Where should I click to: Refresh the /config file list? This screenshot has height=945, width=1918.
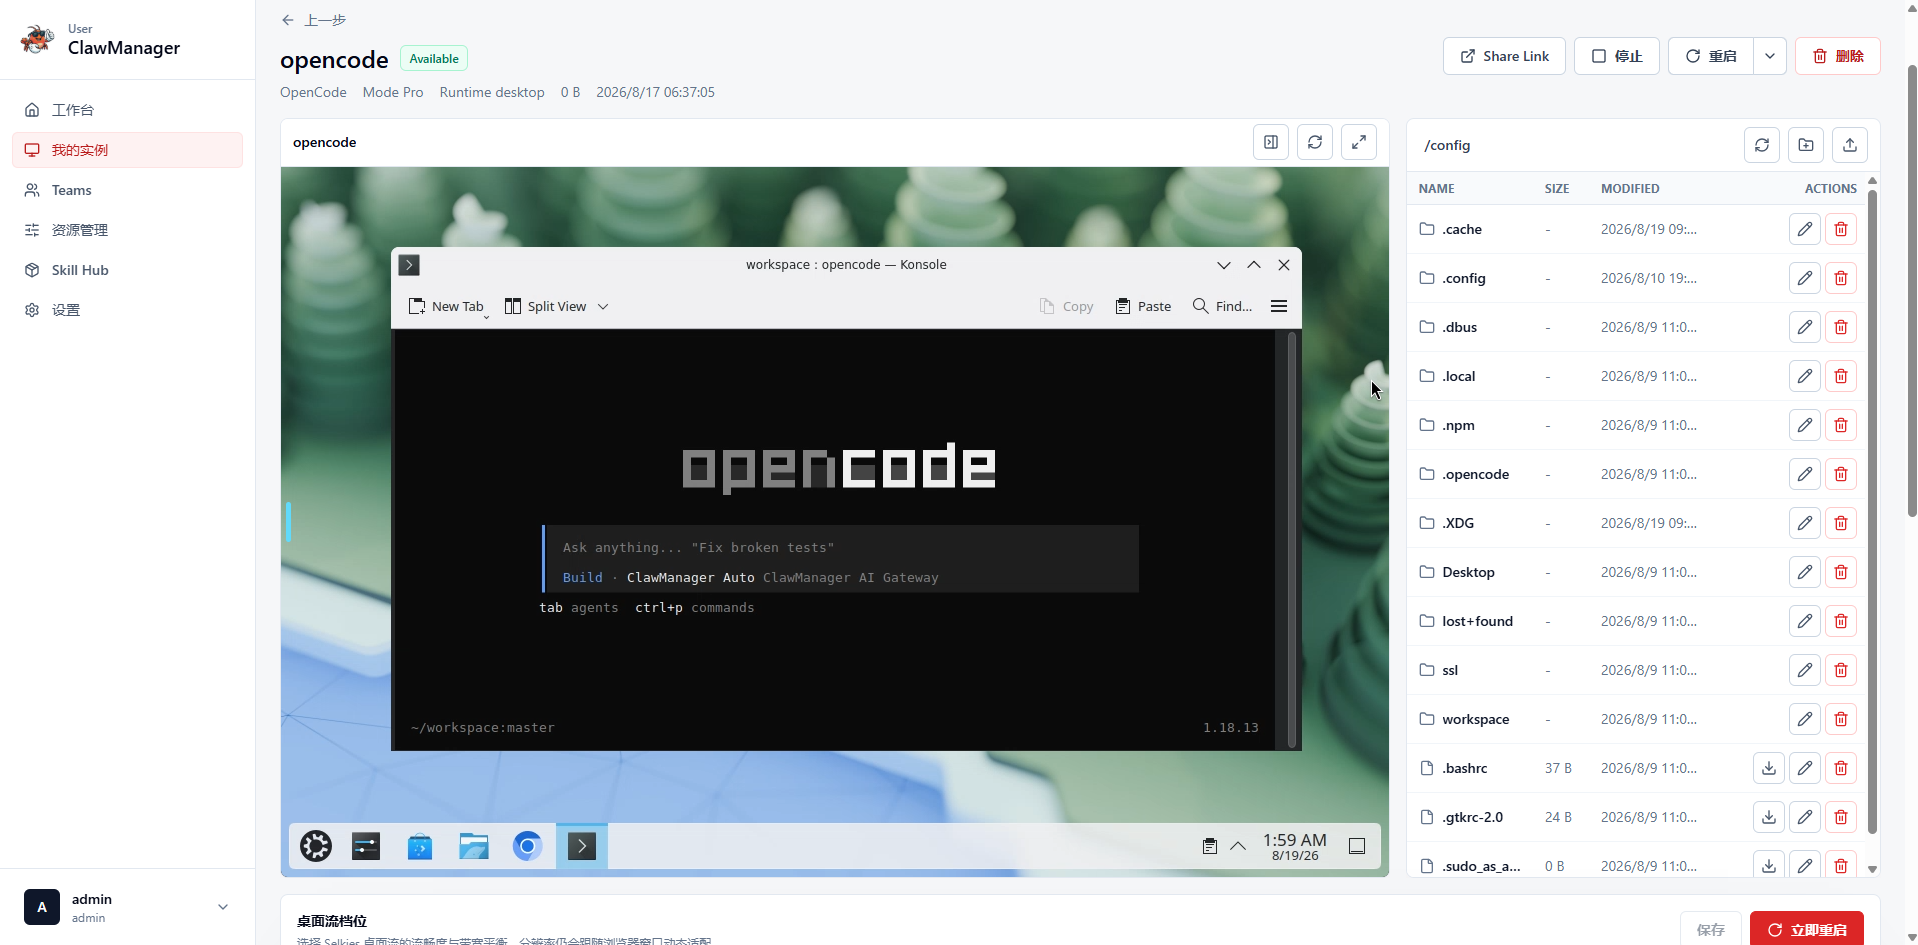coord(1762,145)
